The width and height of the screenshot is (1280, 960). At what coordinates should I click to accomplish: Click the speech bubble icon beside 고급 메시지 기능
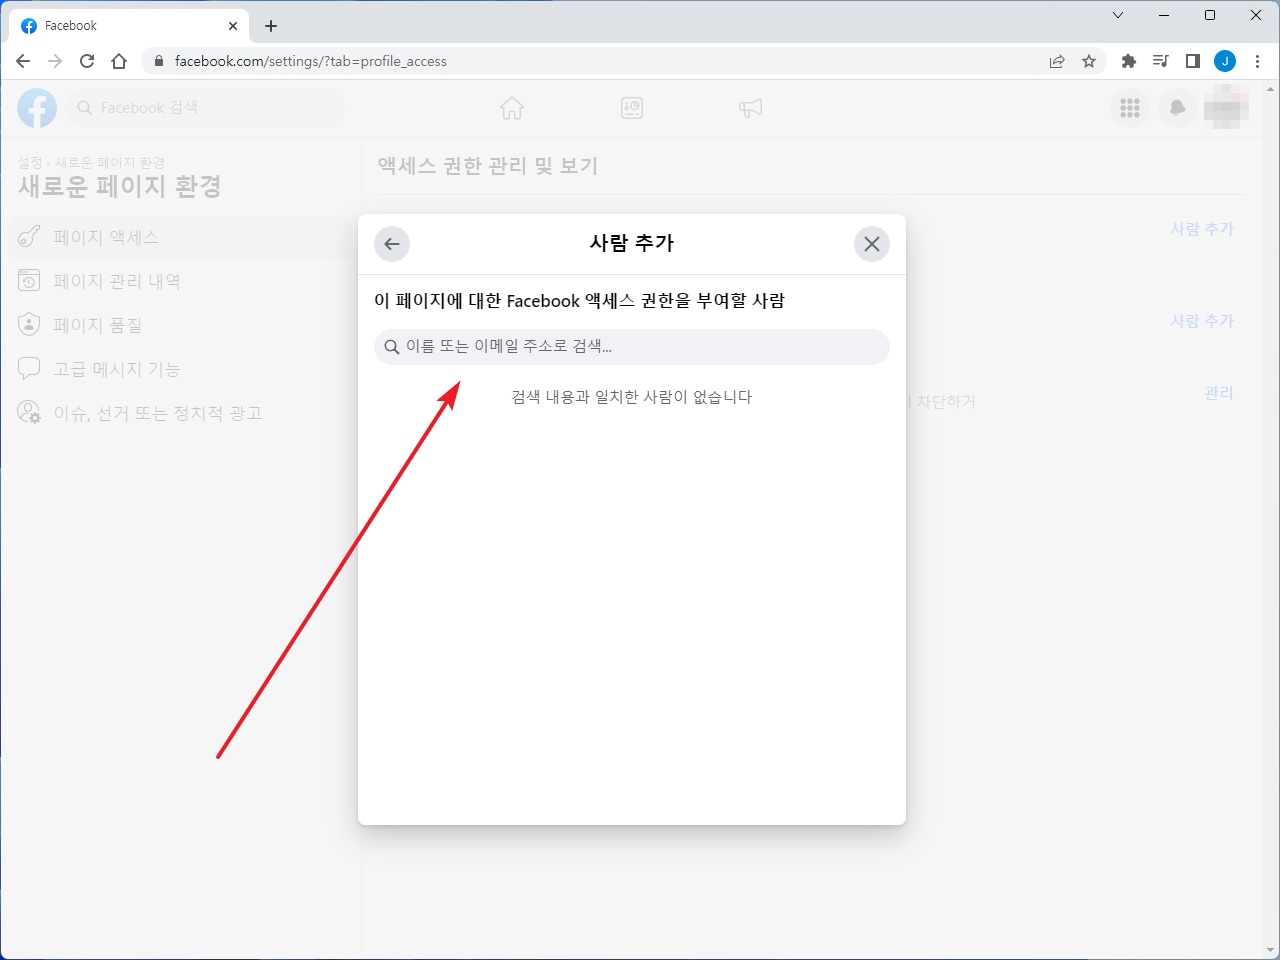[x=30, y=369]
